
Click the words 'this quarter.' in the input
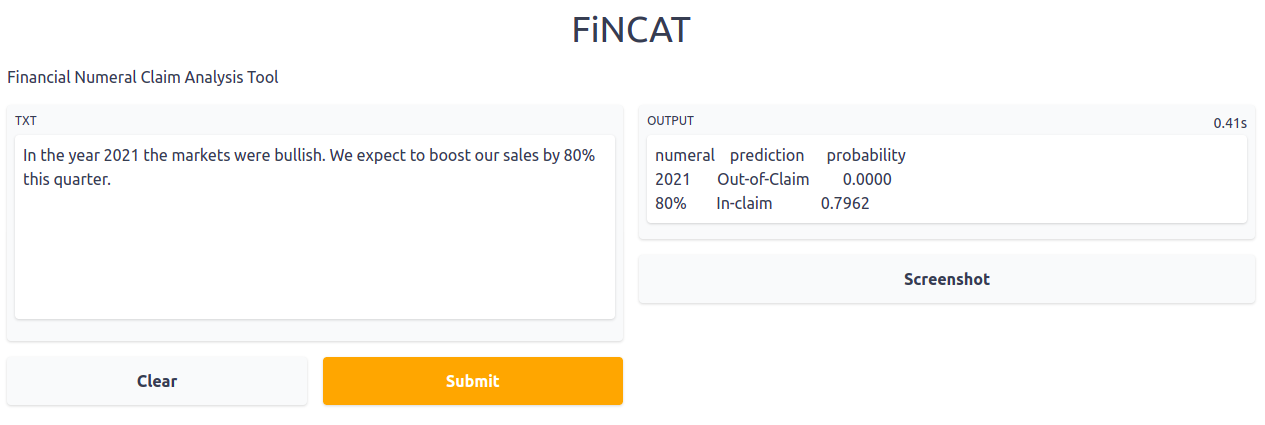(x=66, y=180)
